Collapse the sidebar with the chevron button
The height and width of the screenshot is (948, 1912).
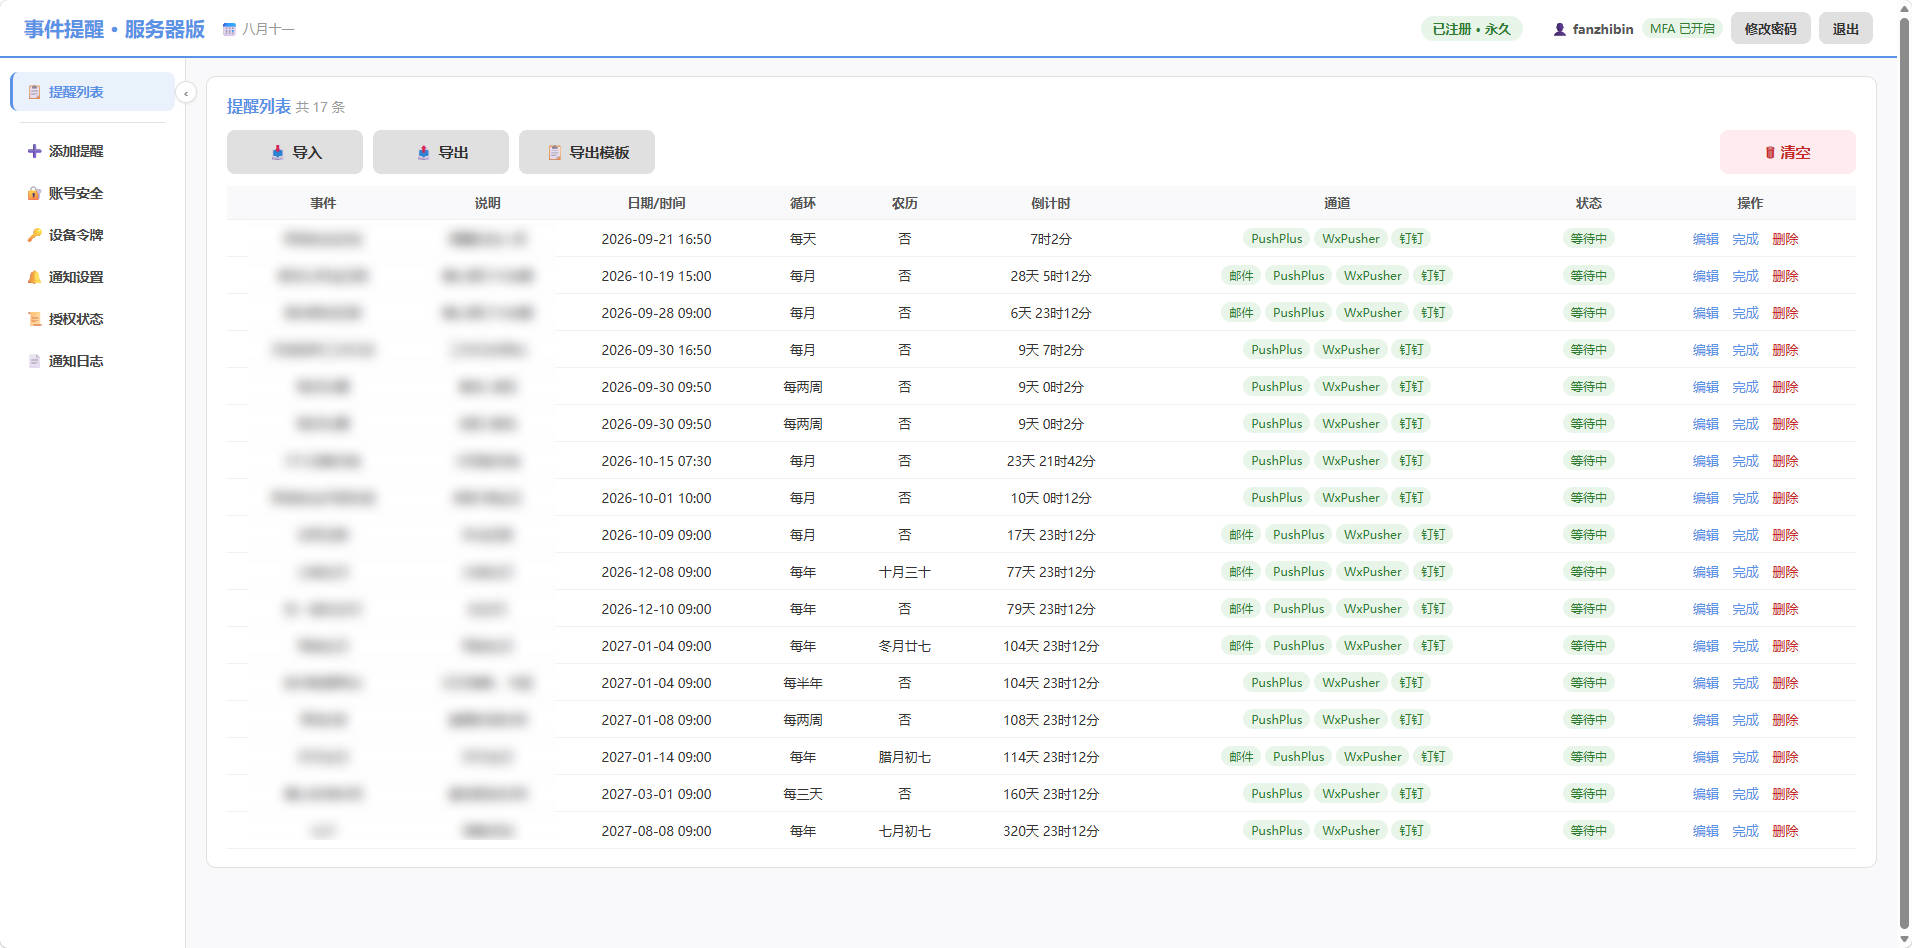coord(186,93)
